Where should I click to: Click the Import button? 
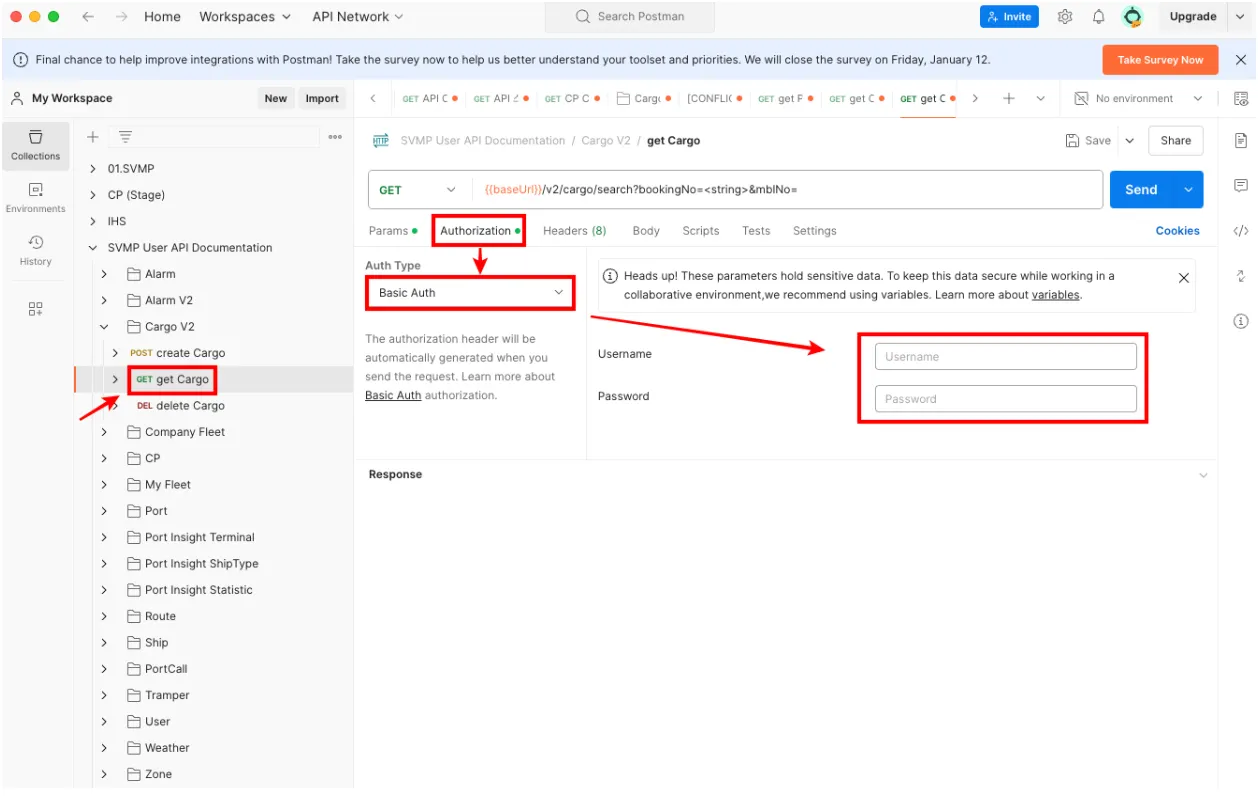(x=322, y=99)
